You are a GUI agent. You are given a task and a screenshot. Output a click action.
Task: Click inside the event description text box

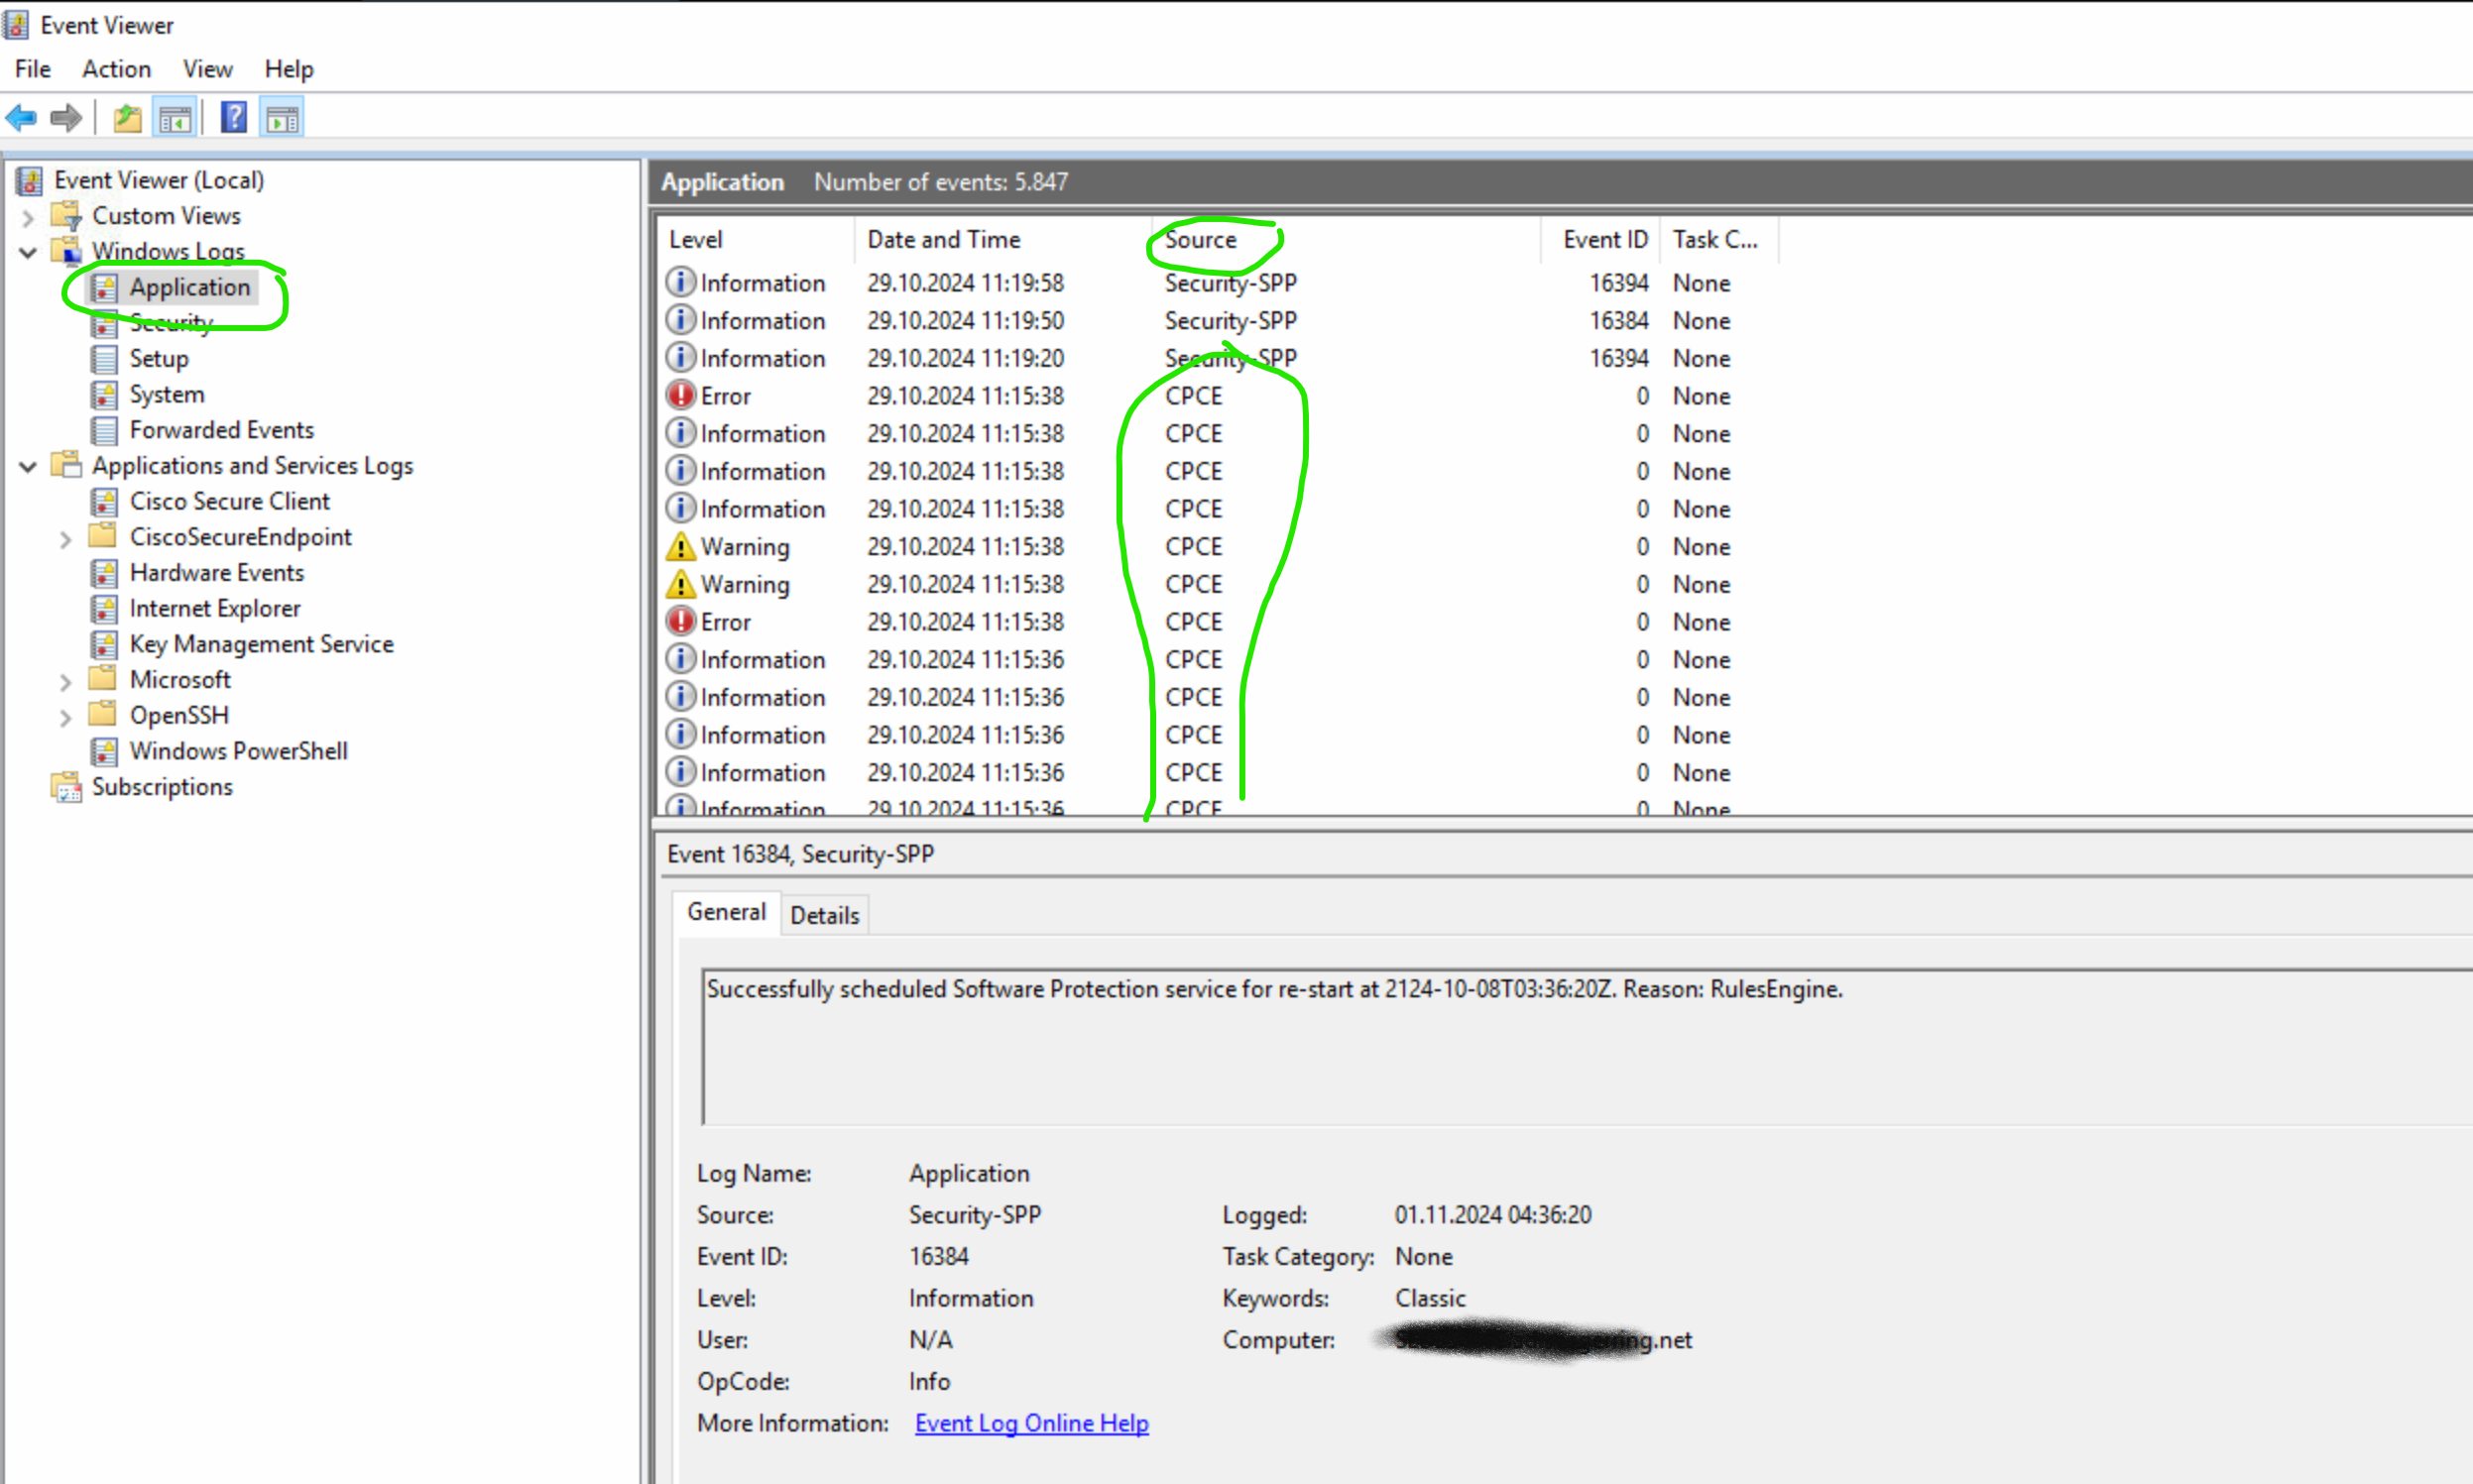pos(1500,1050)
